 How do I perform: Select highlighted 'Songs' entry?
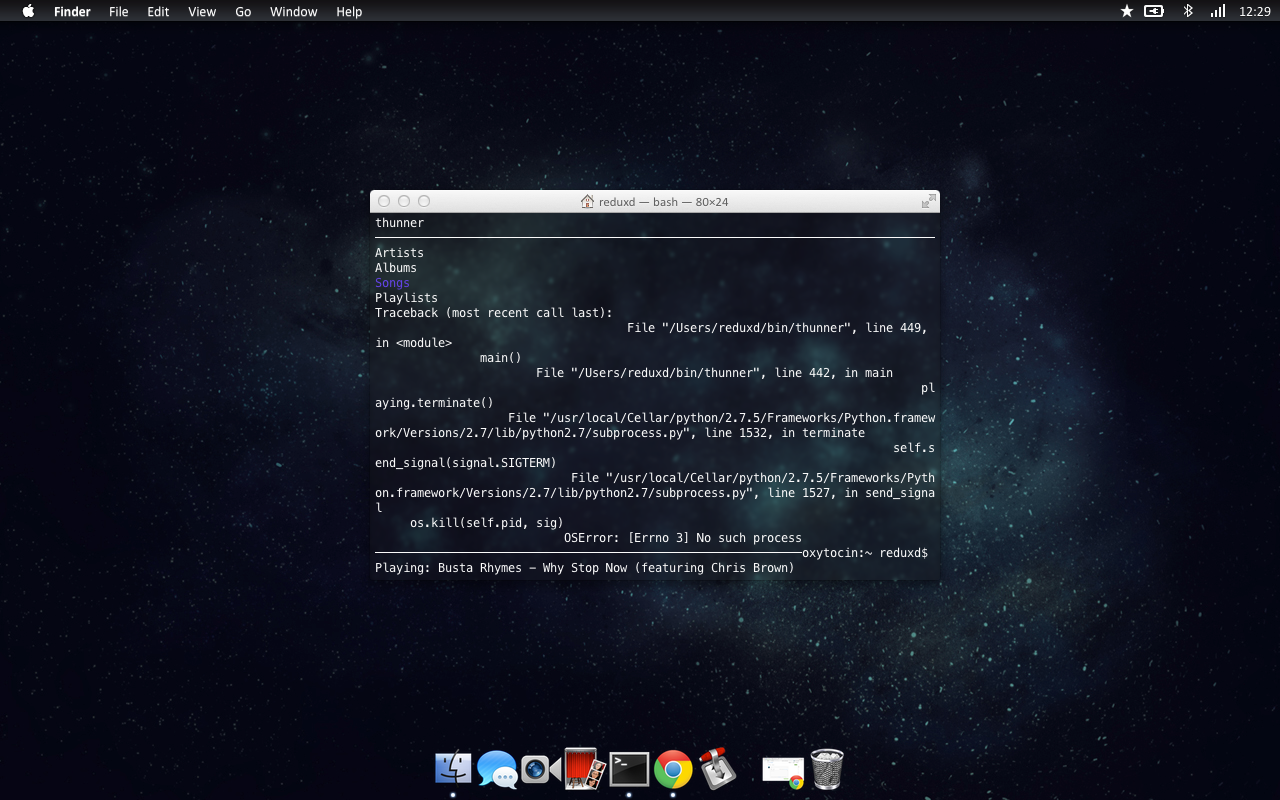[392, 283]
